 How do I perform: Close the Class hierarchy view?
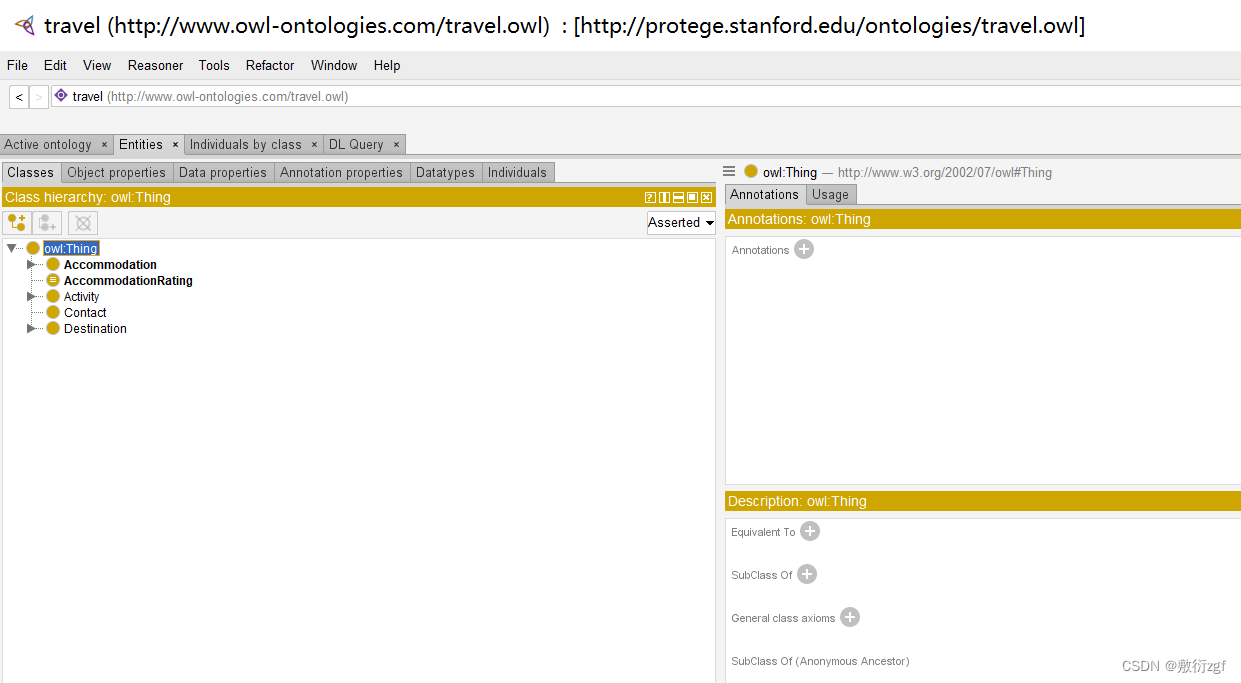(x=706, y=197)
